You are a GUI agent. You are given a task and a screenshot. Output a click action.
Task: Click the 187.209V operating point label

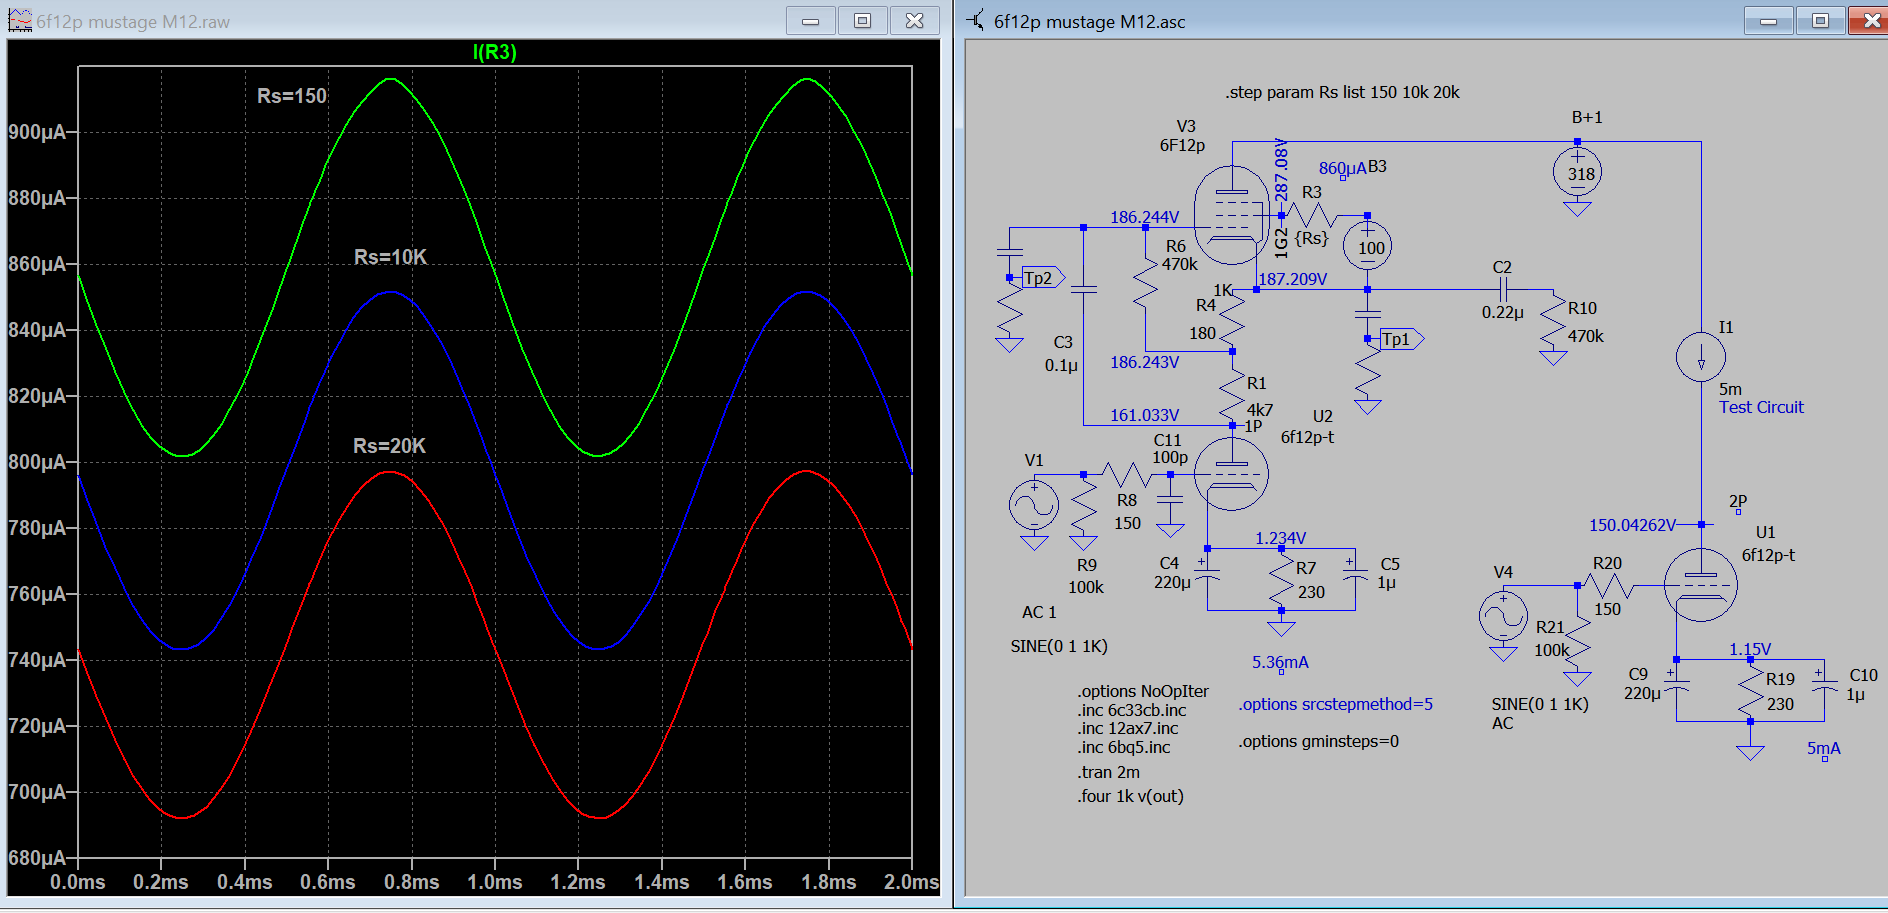(1292, 279)
